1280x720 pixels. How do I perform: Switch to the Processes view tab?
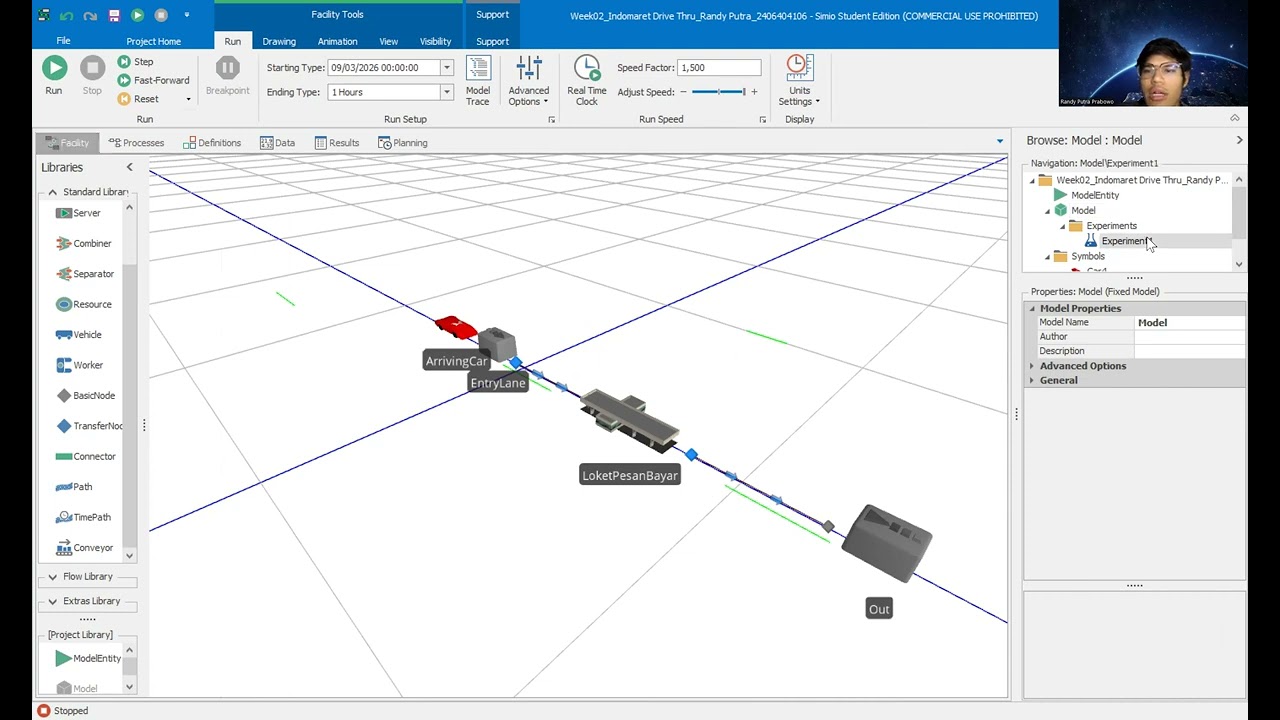click(x=136, y=143)
